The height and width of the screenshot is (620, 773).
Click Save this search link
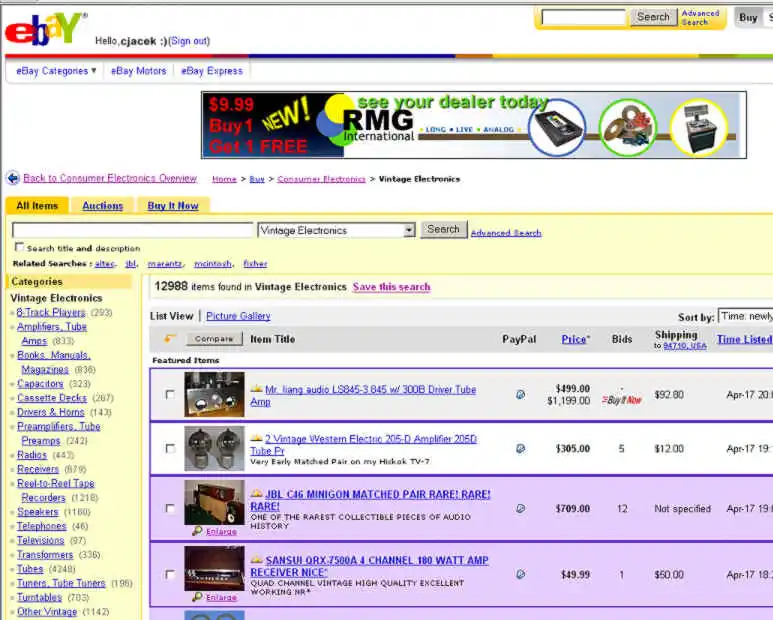tap(391, 287)
